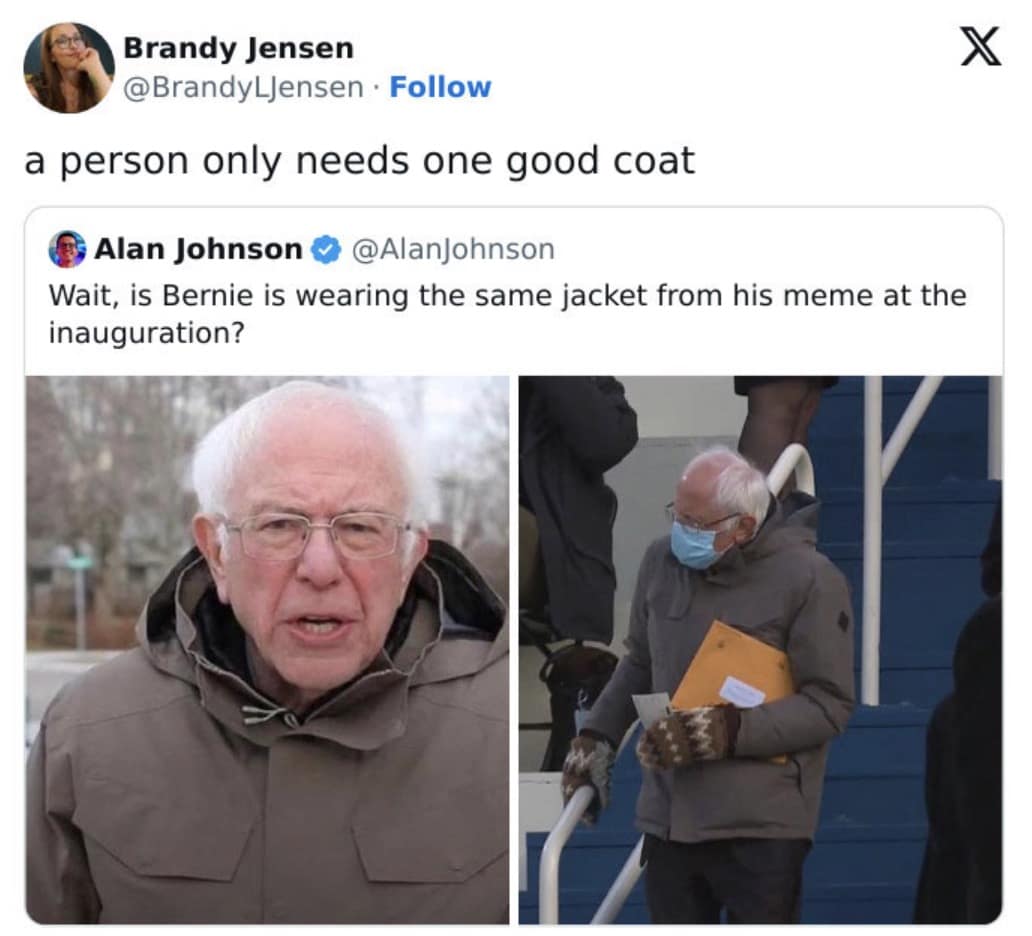This screenshot has height=936, width=1032.
Task: View the left close-up parka photo
Action: point(267,650)
